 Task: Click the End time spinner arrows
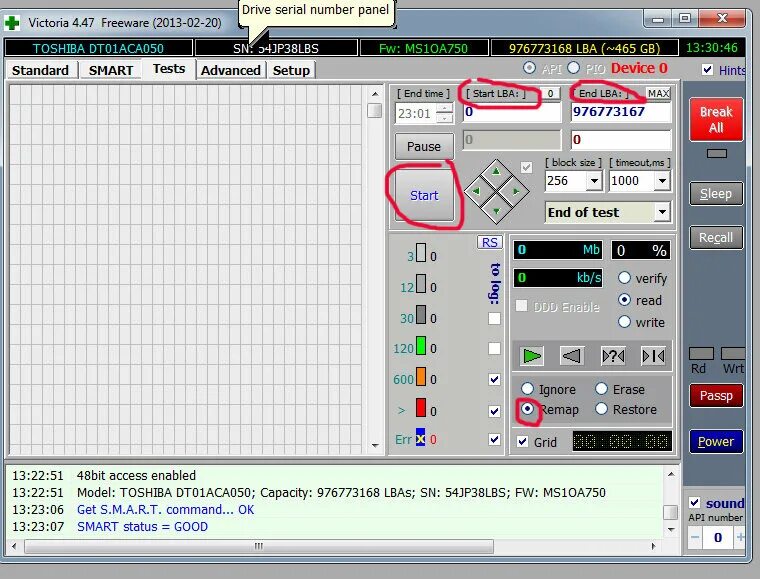tap(444, 113)
